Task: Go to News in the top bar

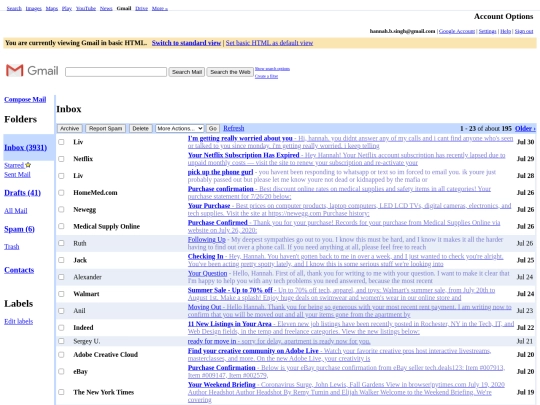Action: (106, 8)
